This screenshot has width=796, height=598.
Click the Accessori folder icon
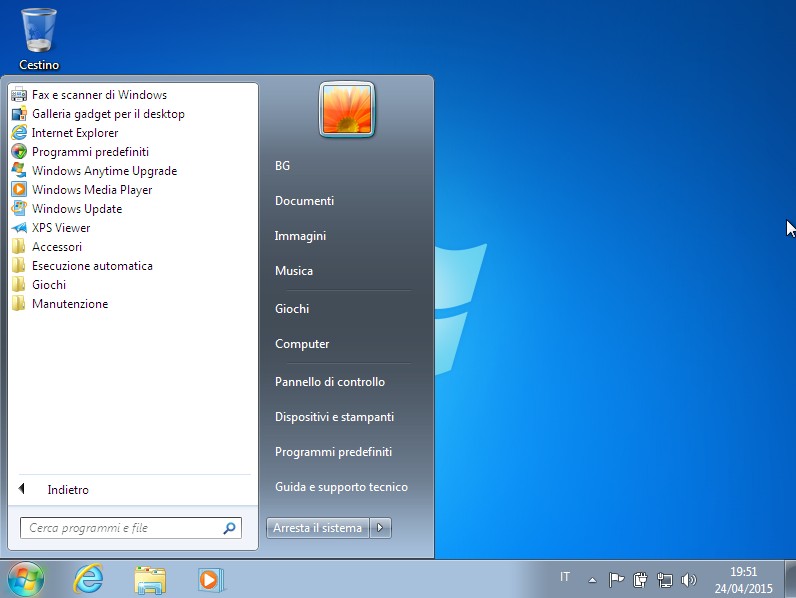pyautogui.click(x=19, y=247)
